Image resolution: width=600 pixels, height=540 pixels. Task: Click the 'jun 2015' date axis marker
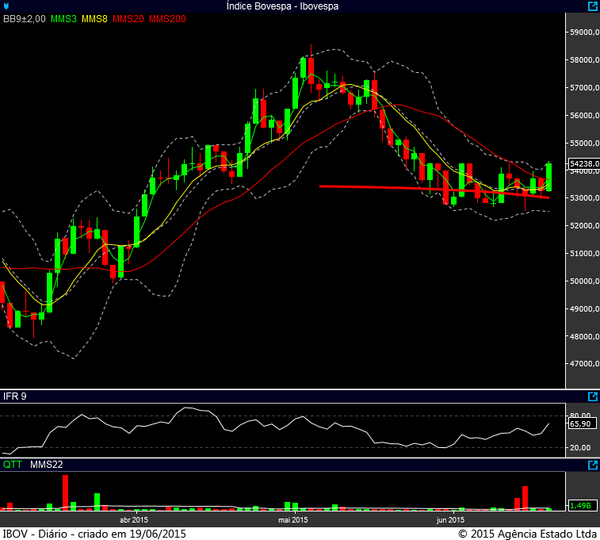450,520
